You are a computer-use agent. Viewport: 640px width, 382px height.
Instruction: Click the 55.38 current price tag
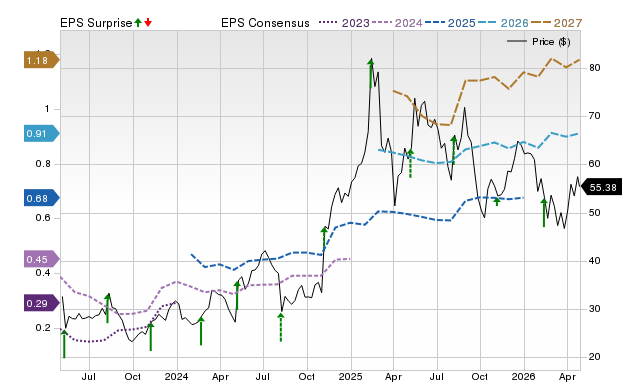click(601, 187)
